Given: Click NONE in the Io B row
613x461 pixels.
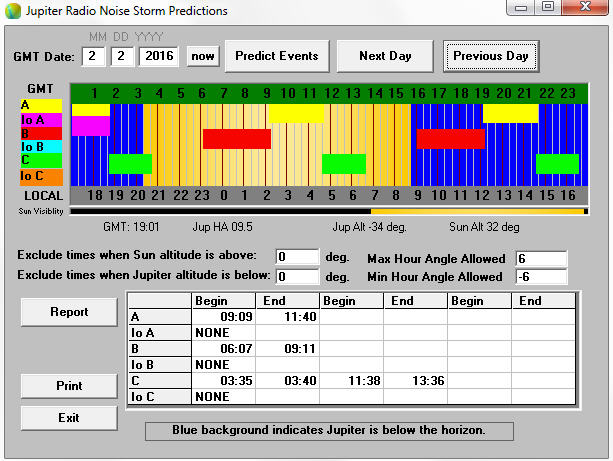Looking at the screenshot, I should [212, 365].
